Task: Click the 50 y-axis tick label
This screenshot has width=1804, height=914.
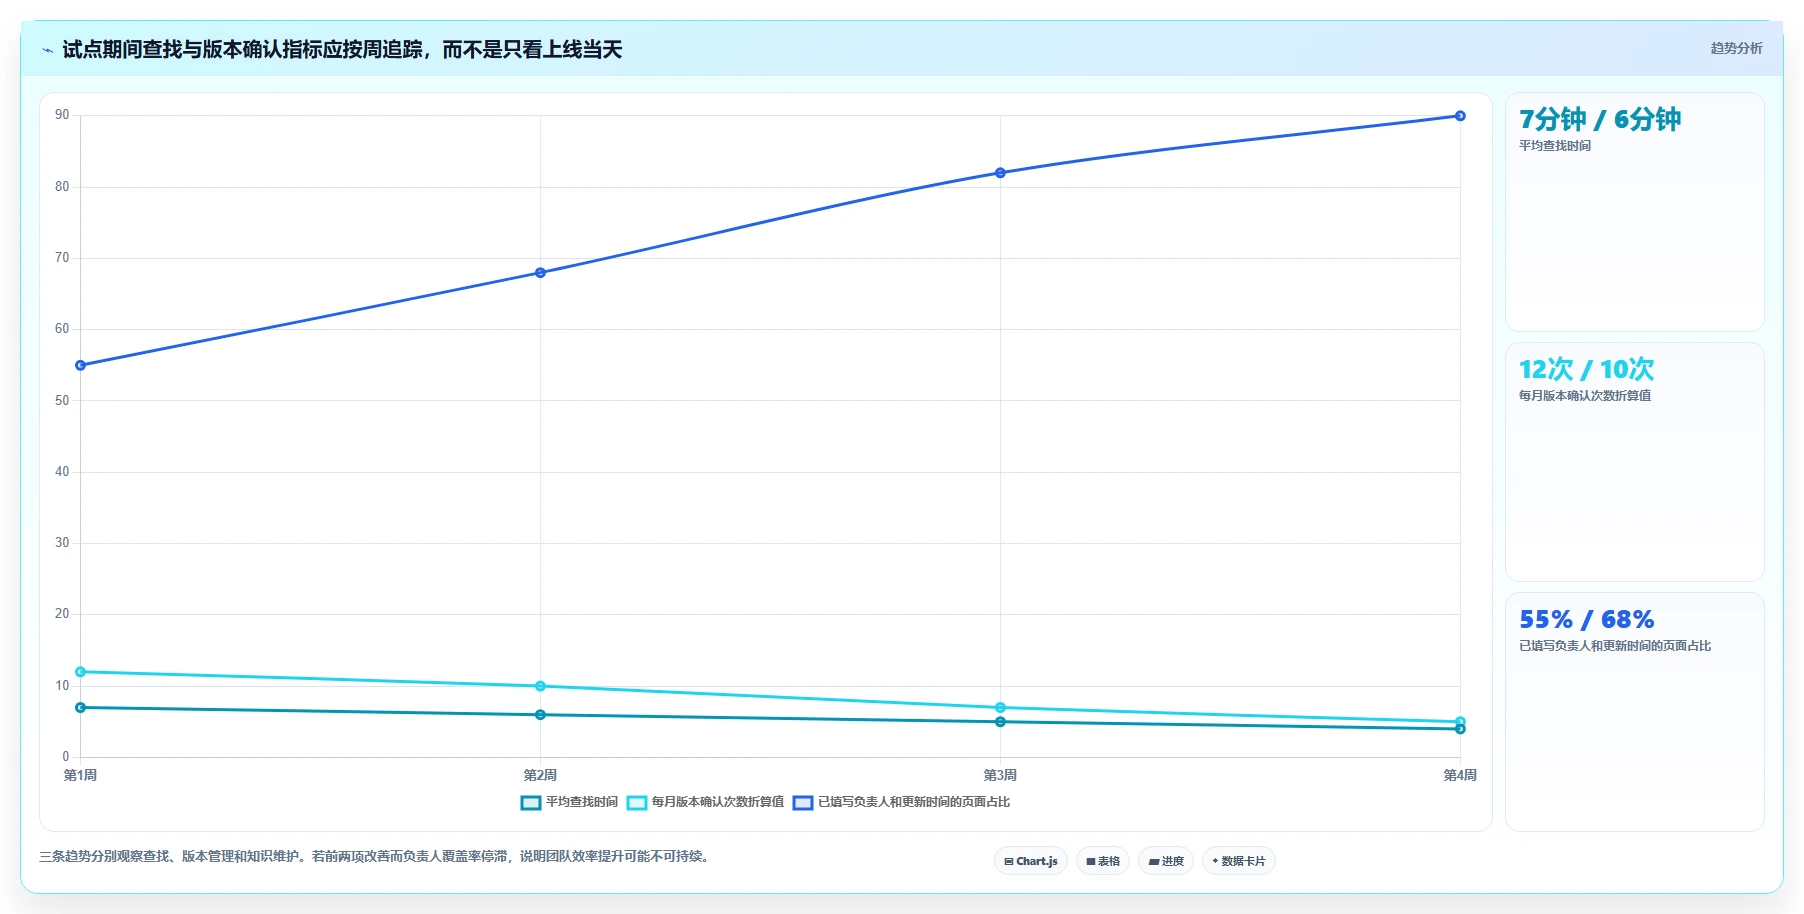Action: pos(62,401)
